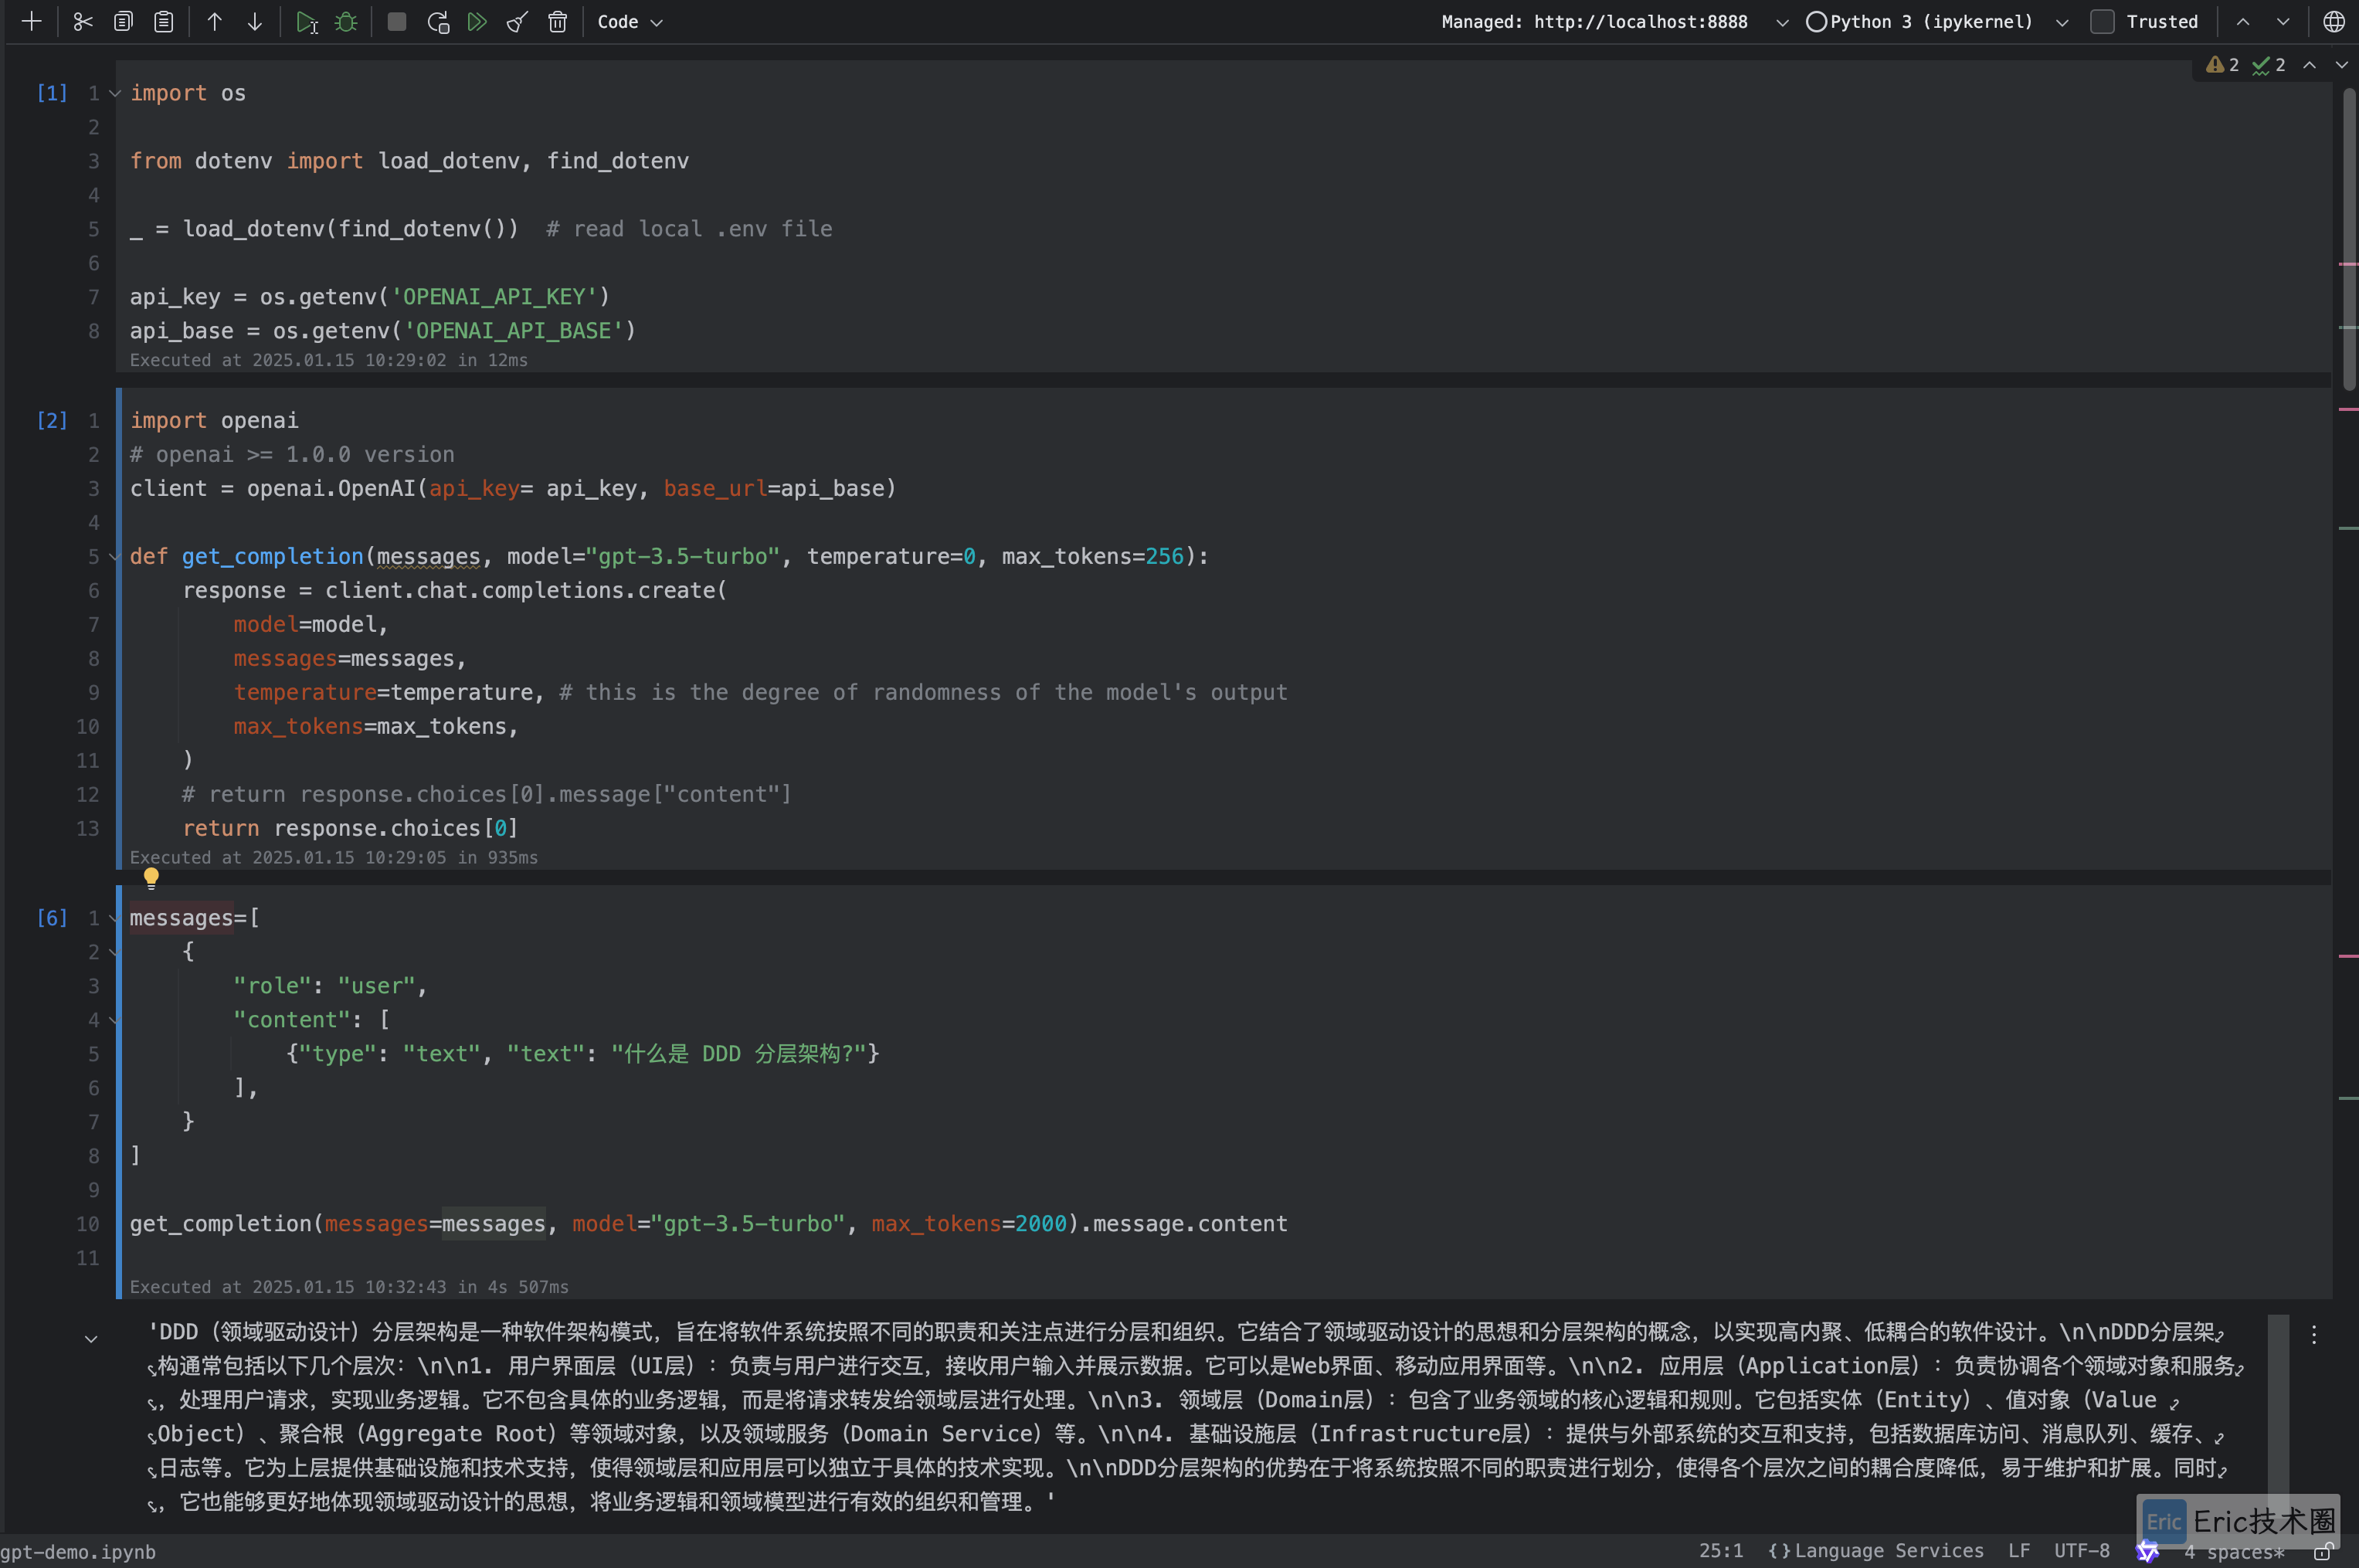Move the cell down
Screen dimensions: 2359x1568
point(255,21)
